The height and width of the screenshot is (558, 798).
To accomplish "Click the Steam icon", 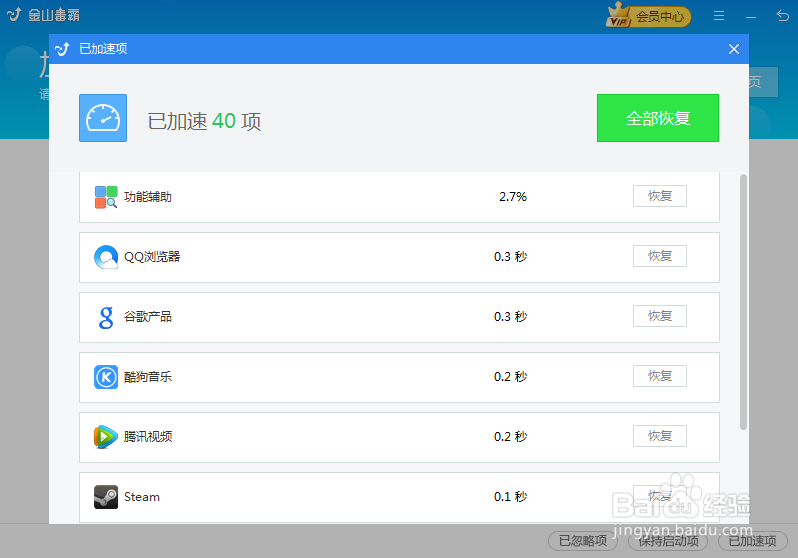I will (x=106, y=497).
